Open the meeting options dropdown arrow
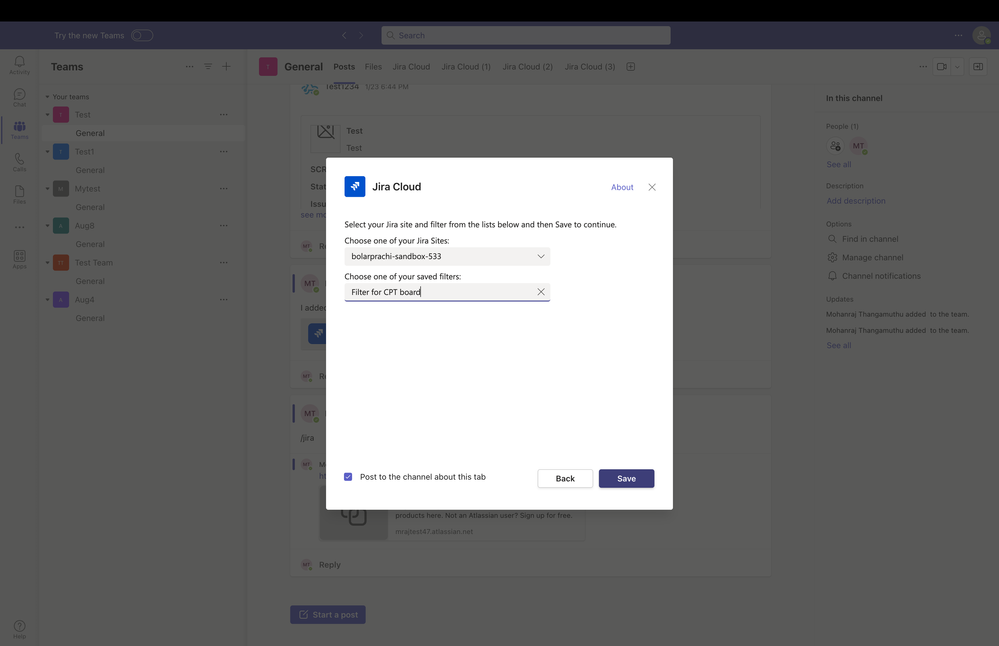Image resolution: width=999 pixels, height=646 pixels. pyautogui.click(x=957, y=66)
